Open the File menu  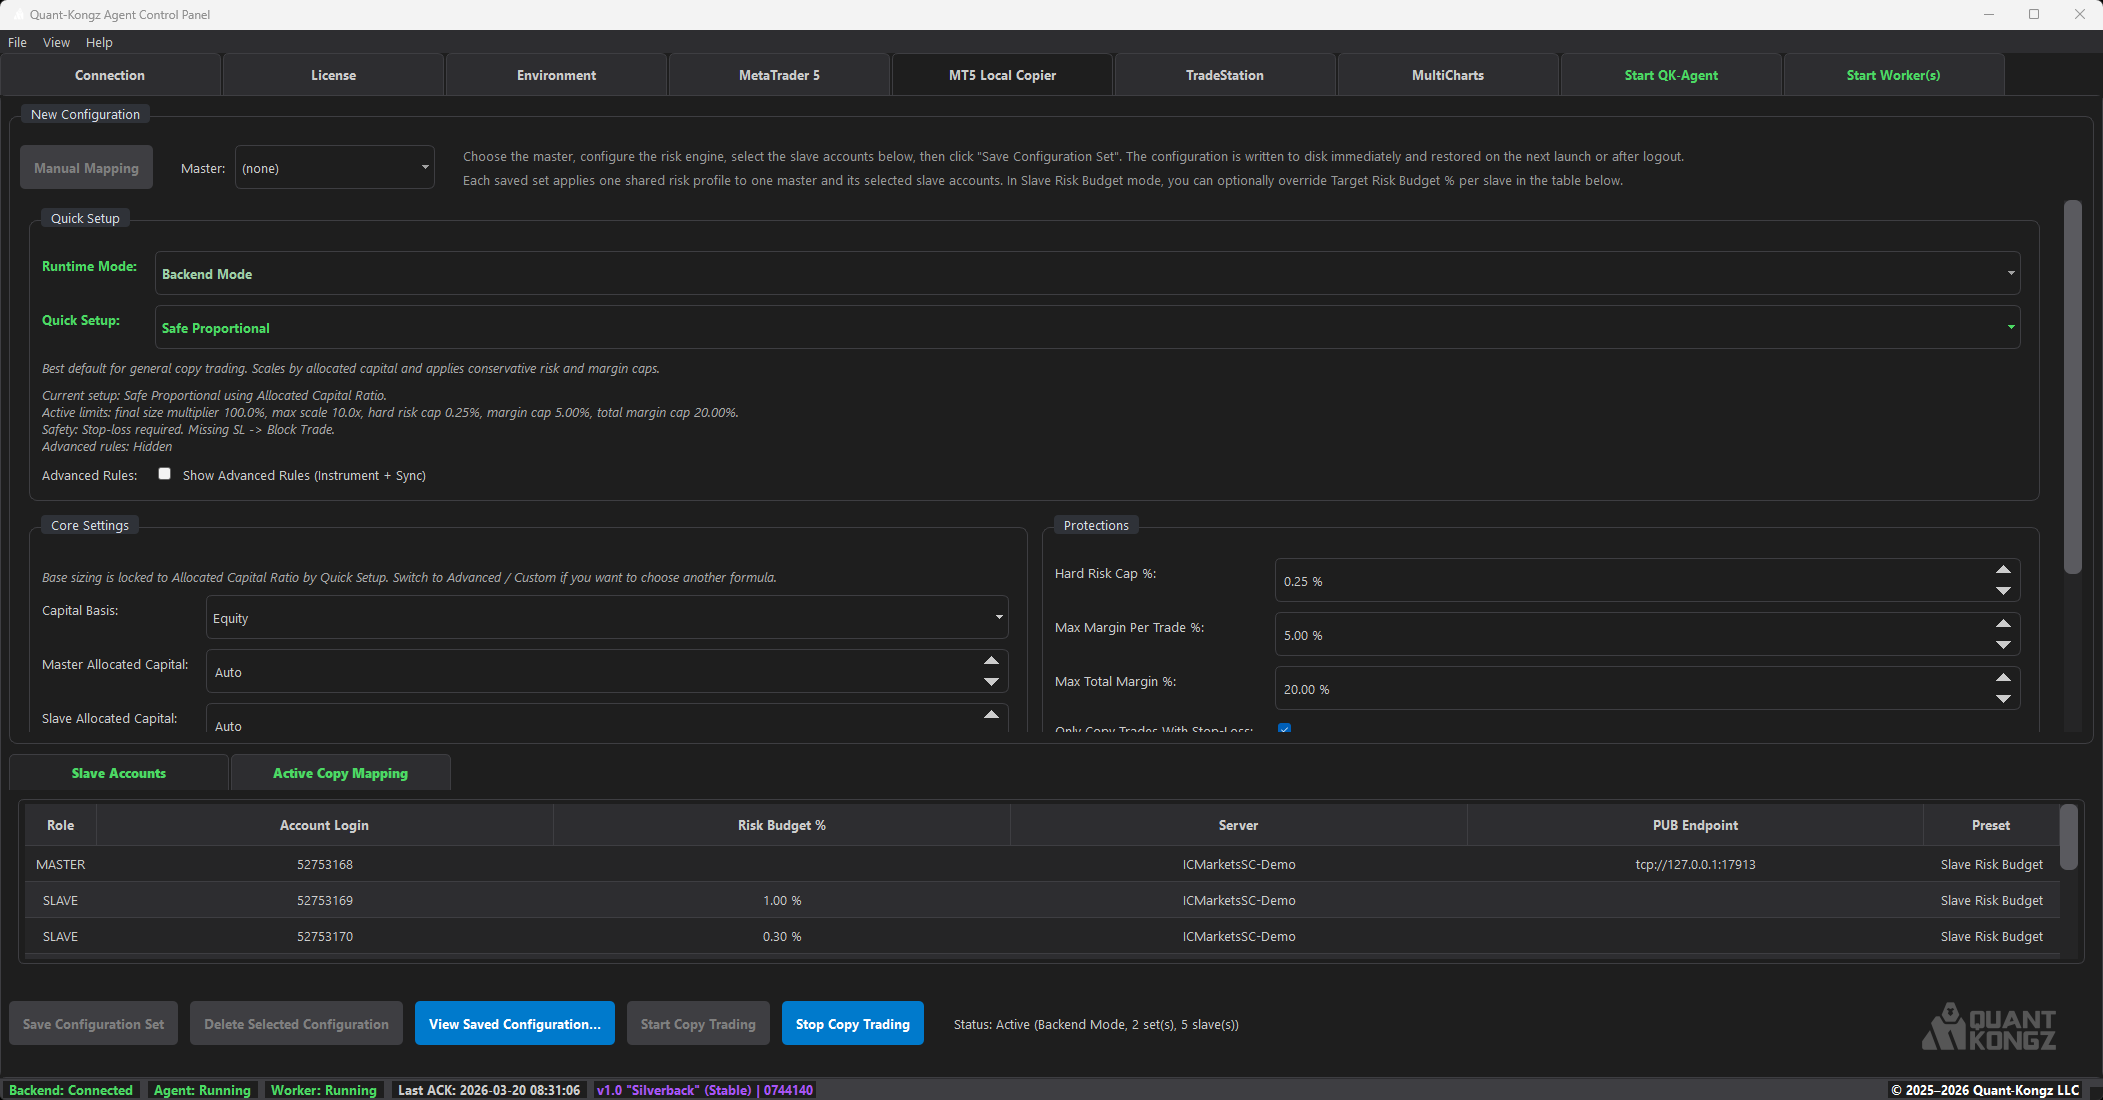16,42
